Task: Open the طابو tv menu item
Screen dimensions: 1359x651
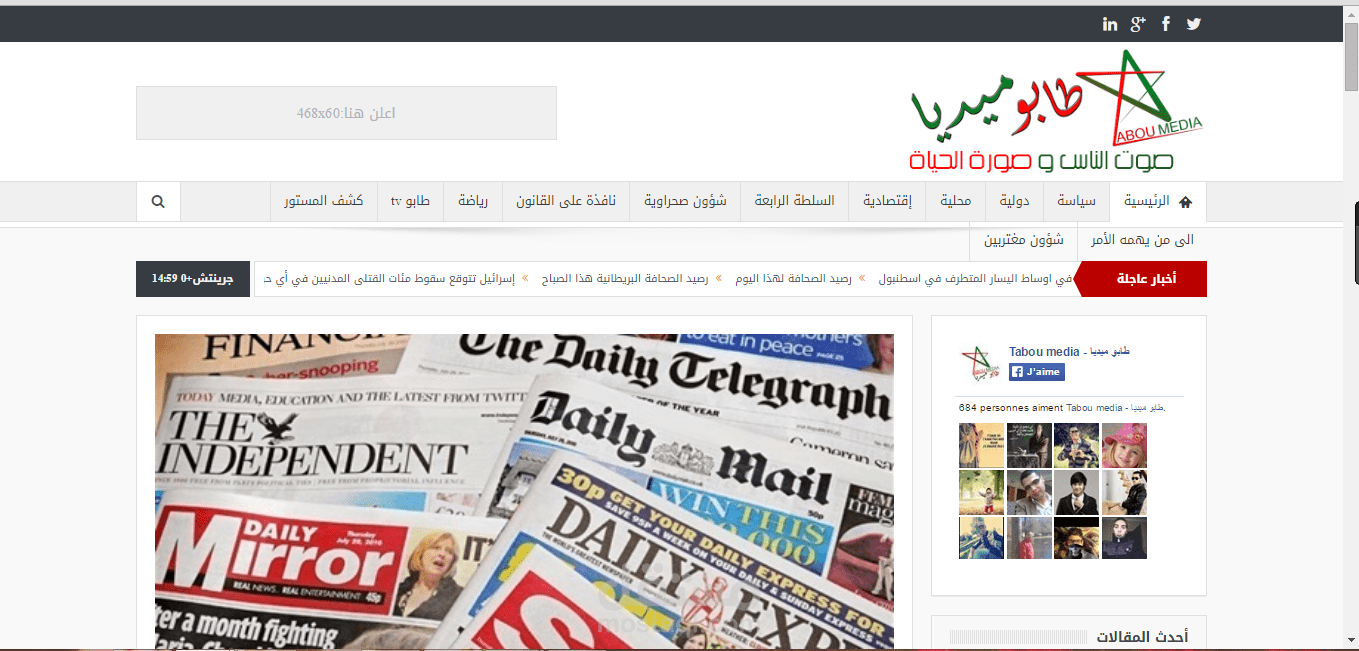Action: coord(410,202)
